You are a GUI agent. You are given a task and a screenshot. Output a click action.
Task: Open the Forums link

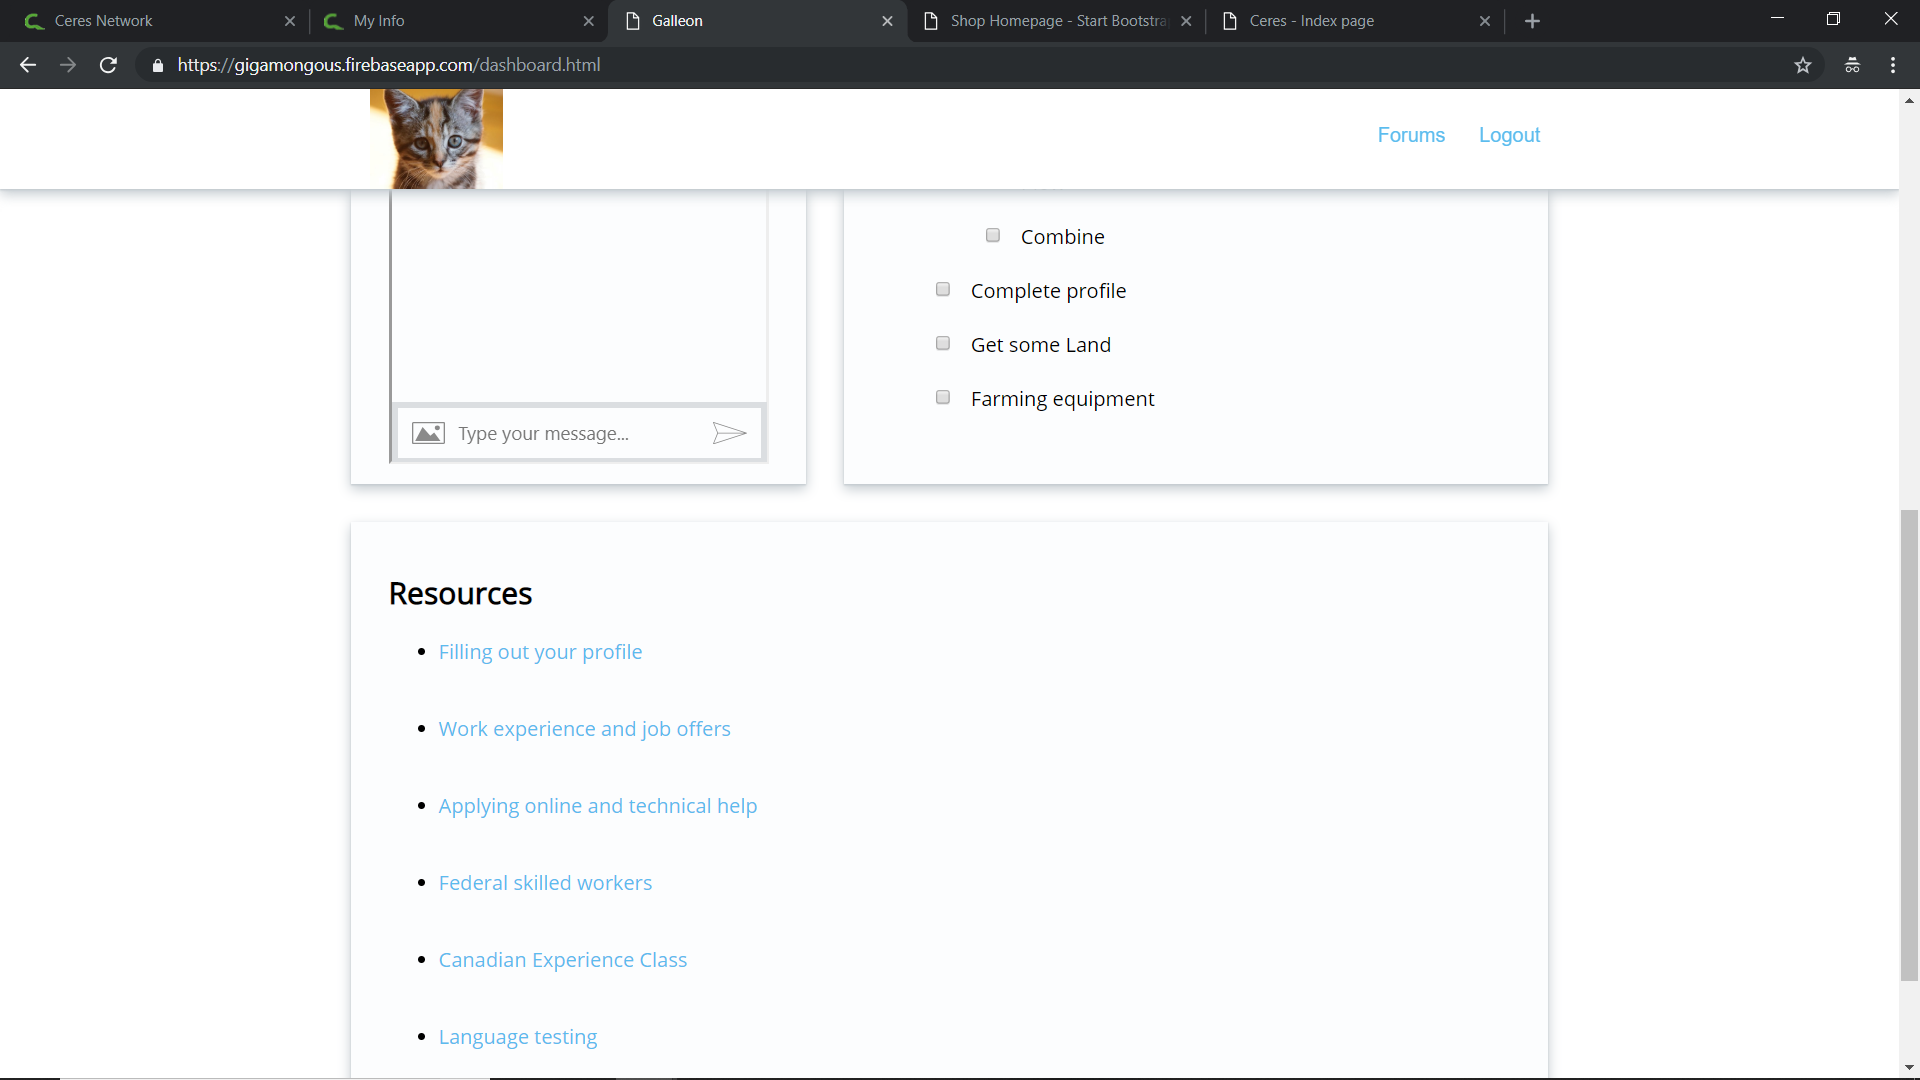[1410, 135]
